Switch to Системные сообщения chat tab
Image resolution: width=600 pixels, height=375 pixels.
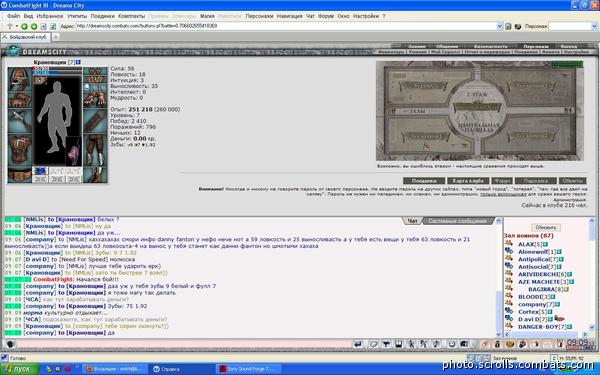tap(457, 221)
